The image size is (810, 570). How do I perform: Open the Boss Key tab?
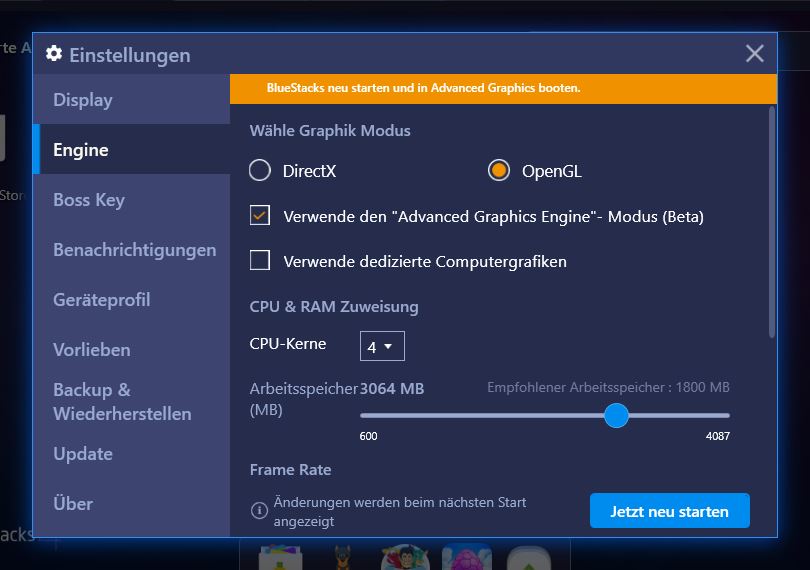(x=132, y=199)
